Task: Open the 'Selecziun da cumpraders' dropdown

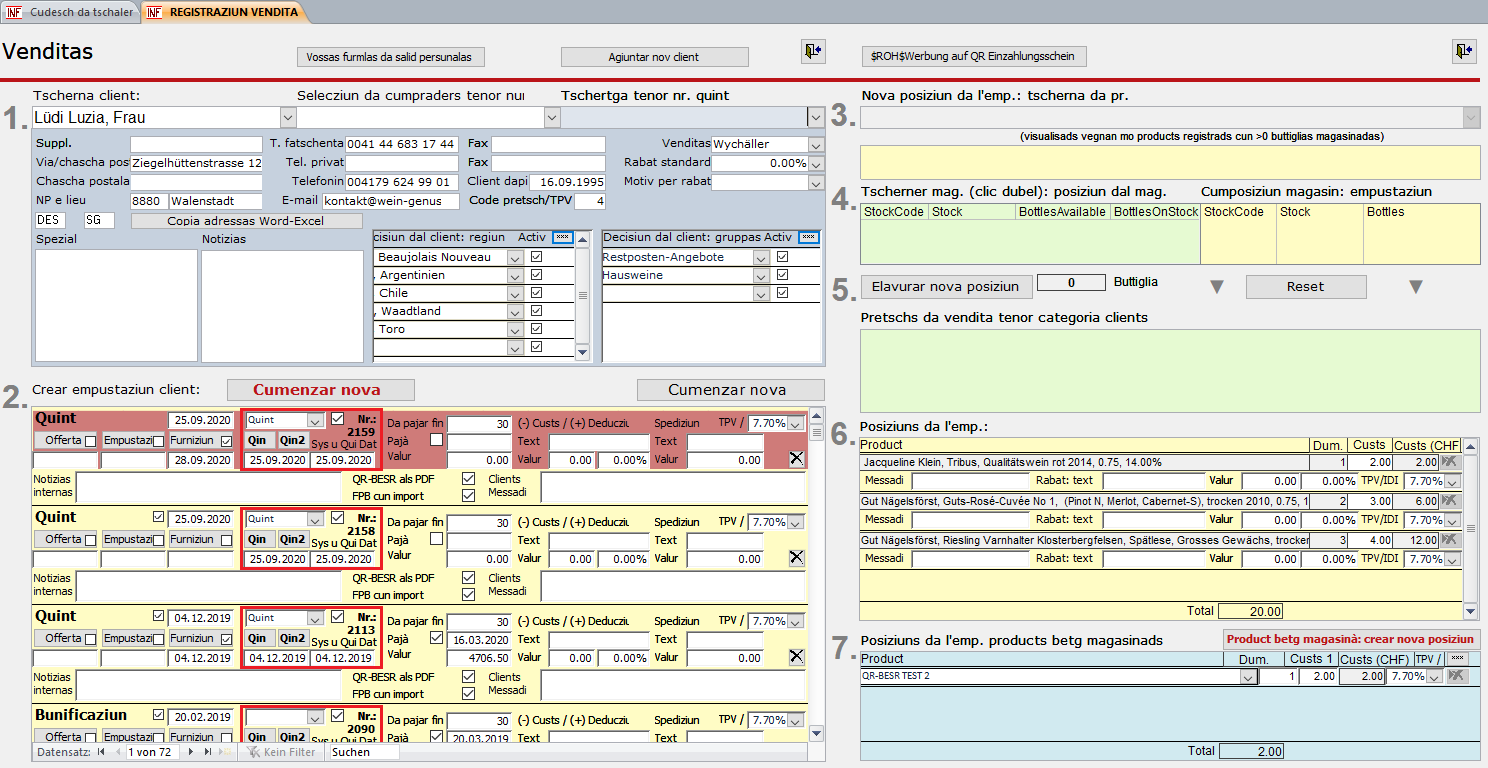Action: (x=552, y=118)
